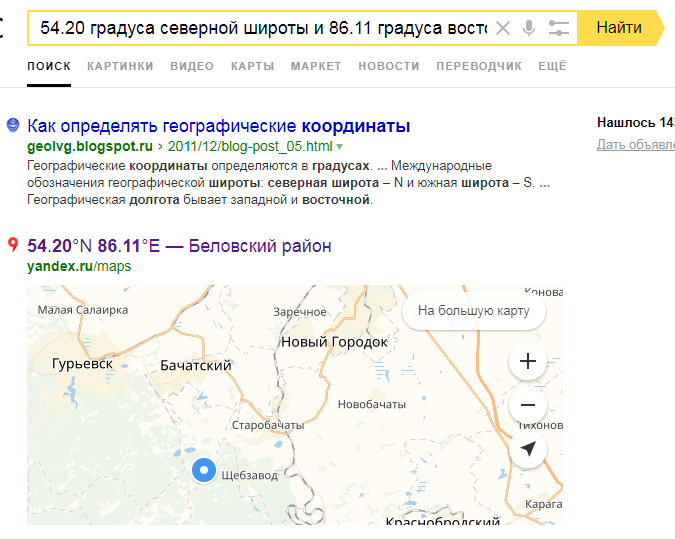Click the Старобачаты label on map

tap(268, 425)
